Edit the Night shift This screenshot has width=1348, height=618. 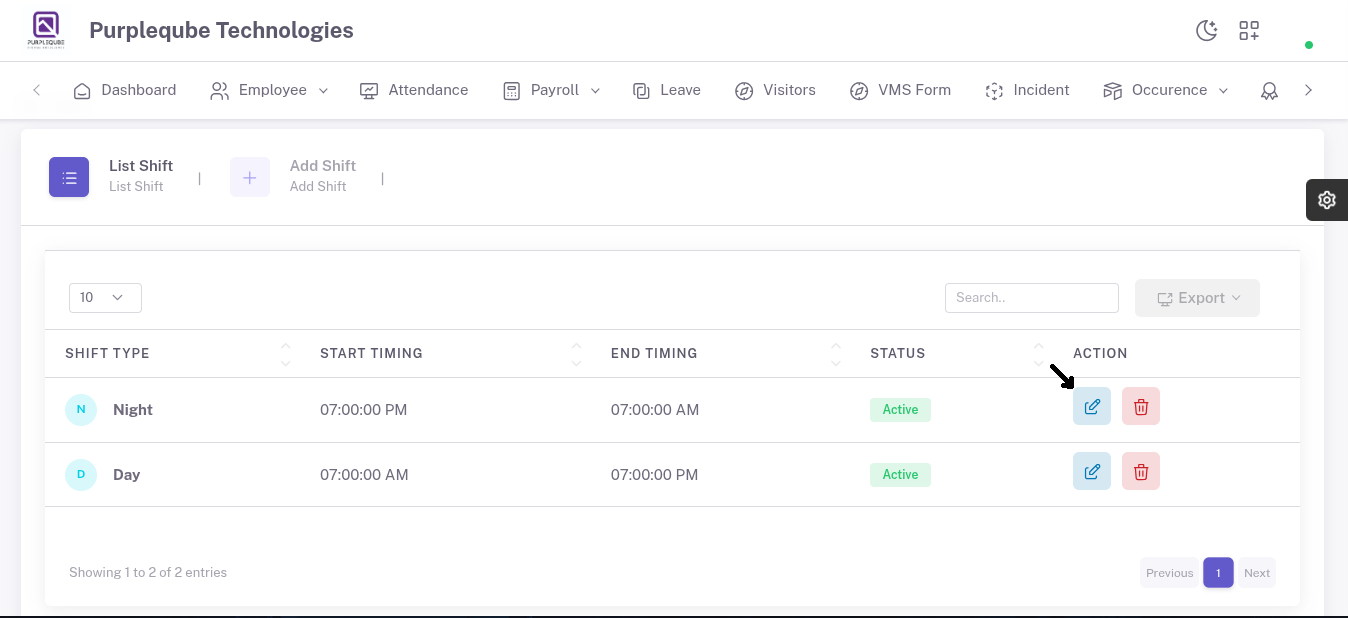(1092, 406)
